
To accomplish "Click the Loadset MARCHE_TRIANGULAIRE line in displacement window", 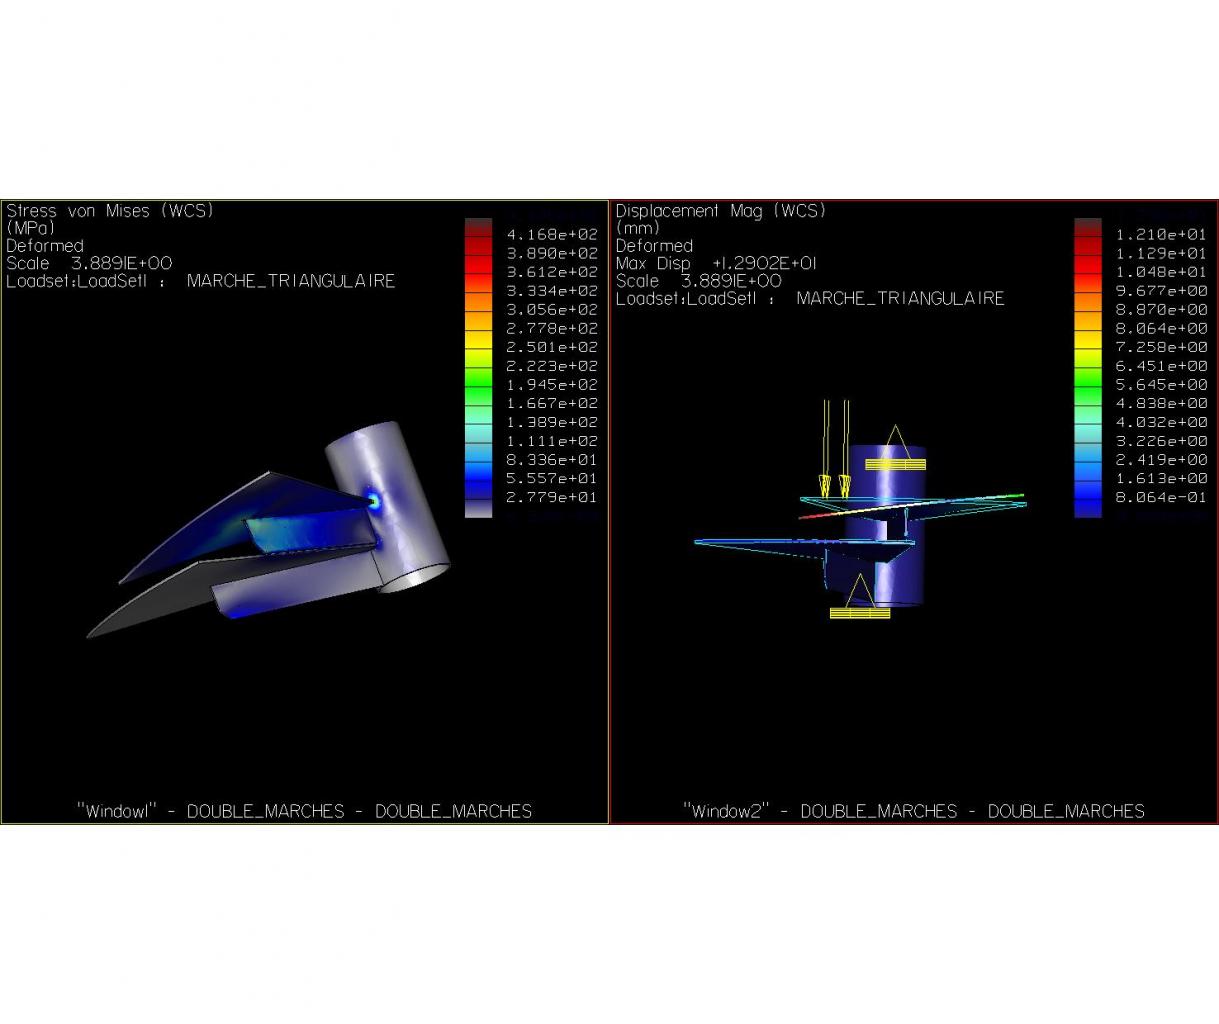I will tap(810, 298).
